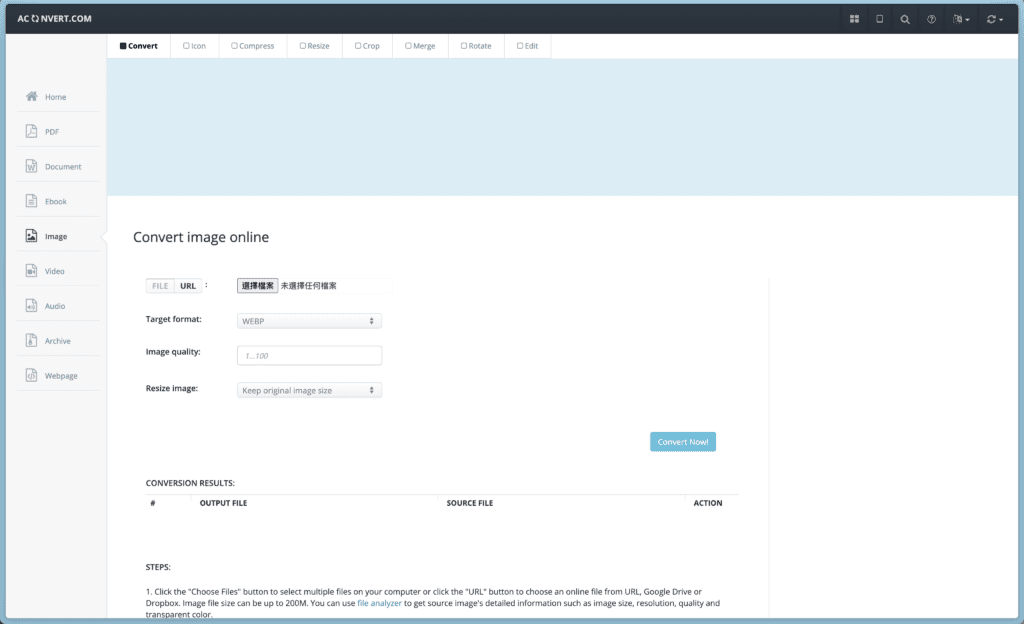The width and height of the screenshot is (1024, 624).
Task: Expand the Resize image dropdown
Action: pos(309,390)
